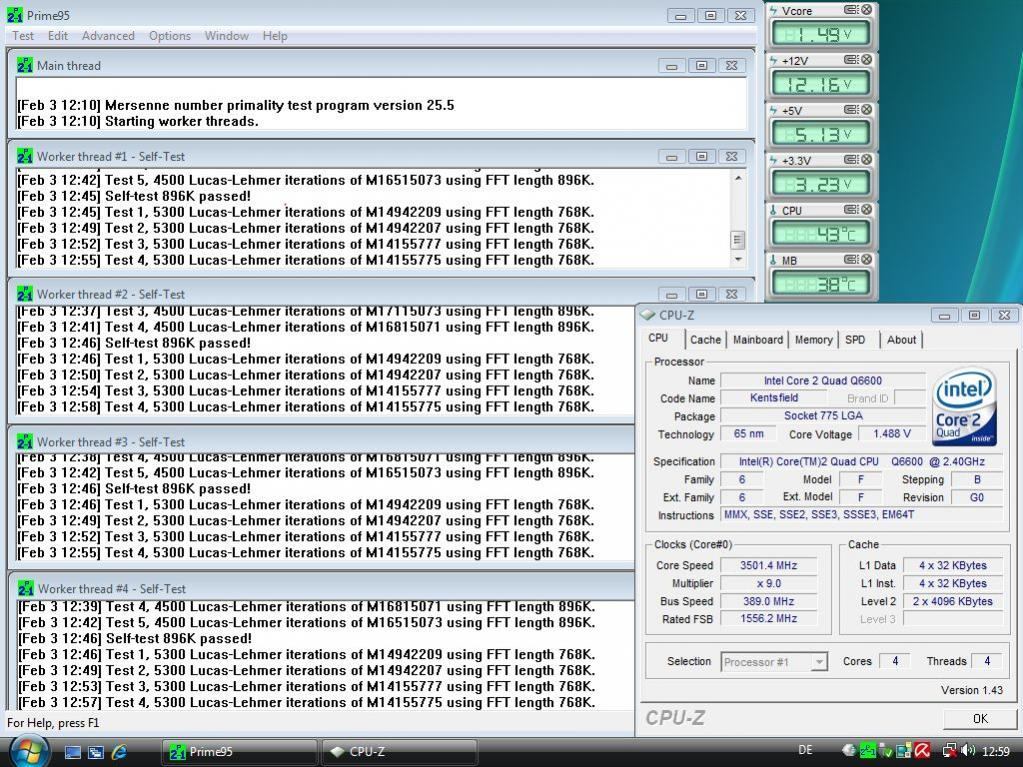Click the volume speaker tray icon
The height and width of the screenshot is (767, 1023).
pyautogui.click(x=968, y=751)
